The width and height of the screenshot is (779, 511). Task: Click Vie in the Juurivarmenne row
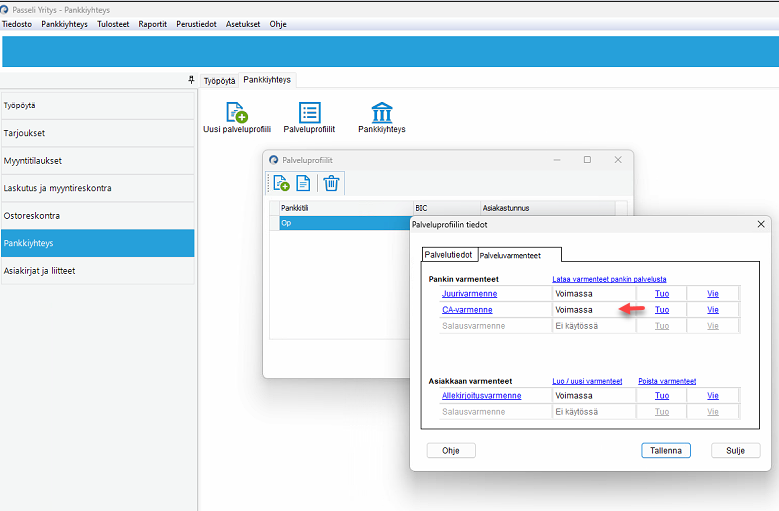point(713,293)
